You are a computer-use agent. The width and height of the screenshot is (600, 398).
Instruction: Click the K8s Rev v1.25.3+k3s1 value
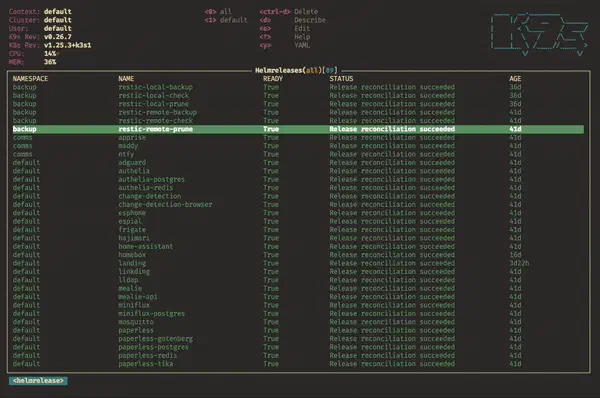(x=68, y=46)
